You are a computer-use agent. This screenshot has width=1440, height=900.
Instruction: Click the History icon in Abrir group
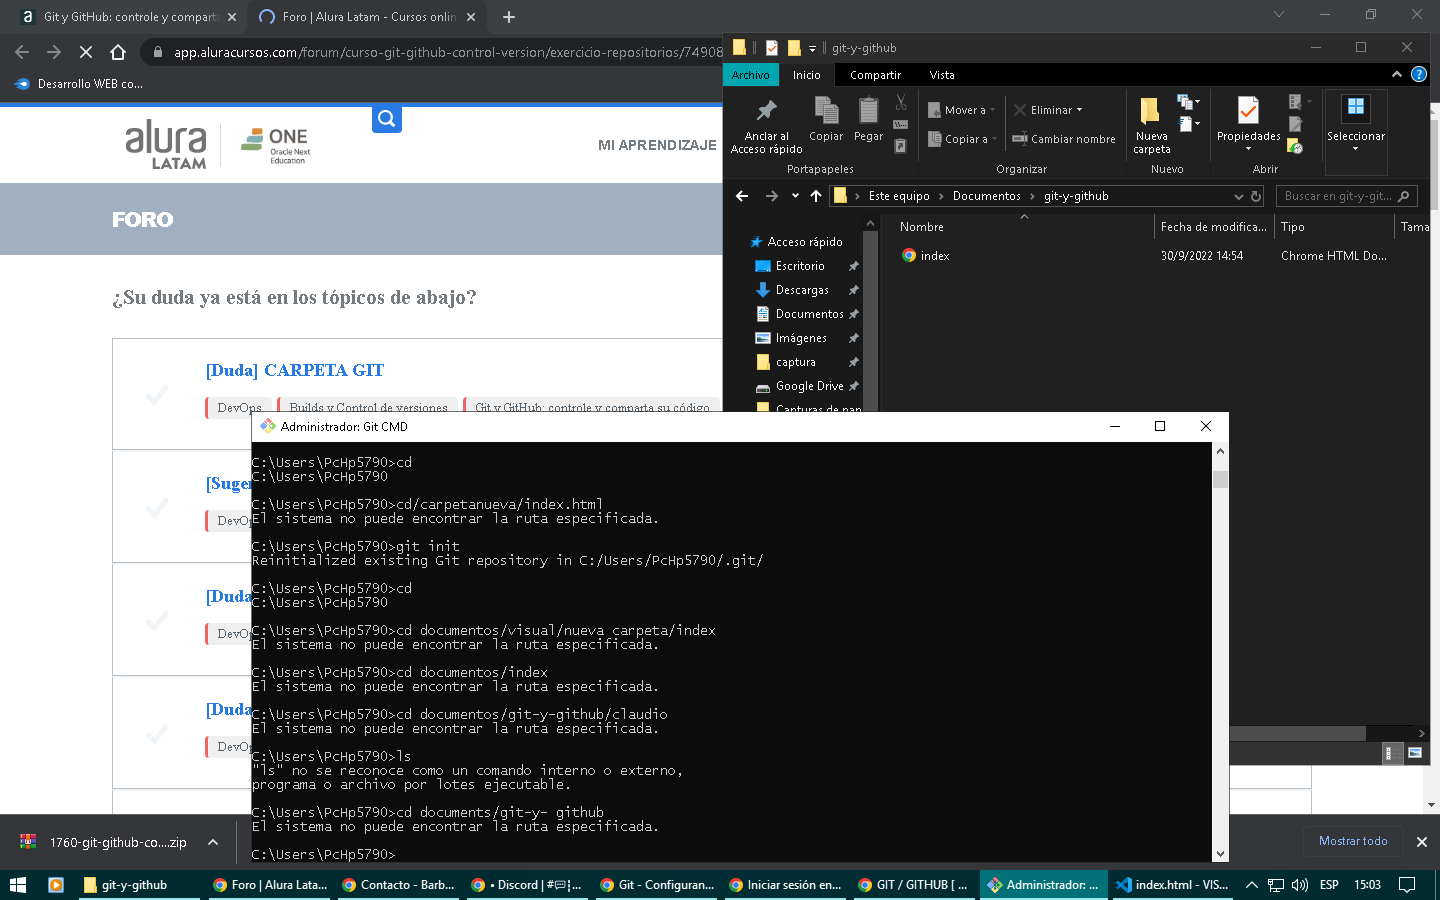pos(1295,146)
